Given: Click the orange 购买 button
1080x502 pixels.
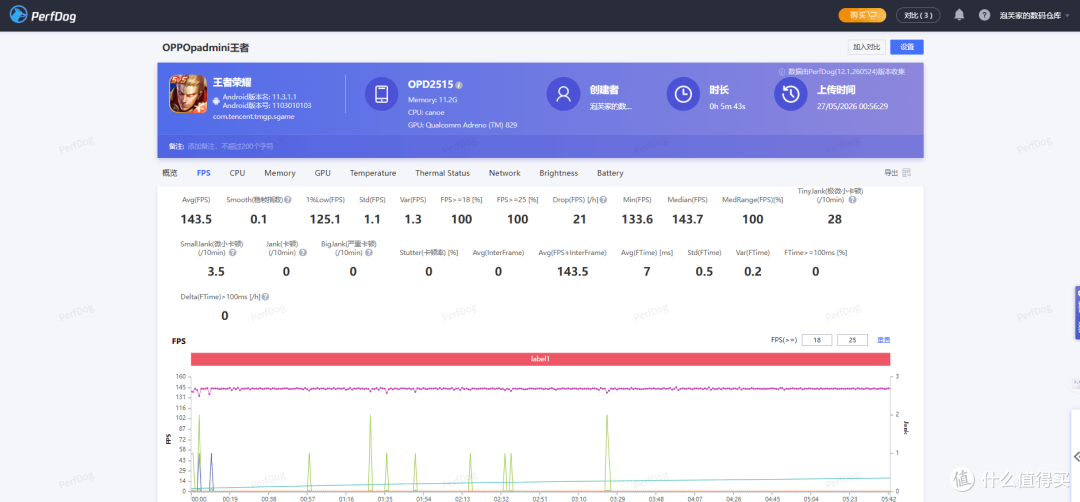Looking at the screenshot, I should (x=862, y=15).
